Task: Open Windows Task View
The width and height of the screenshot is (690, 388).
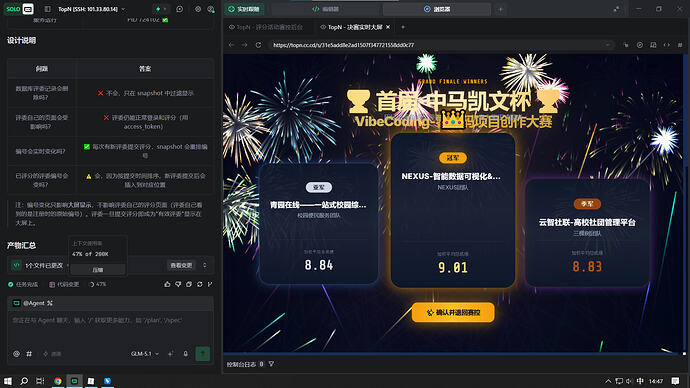Action: (x=40, y=381)
